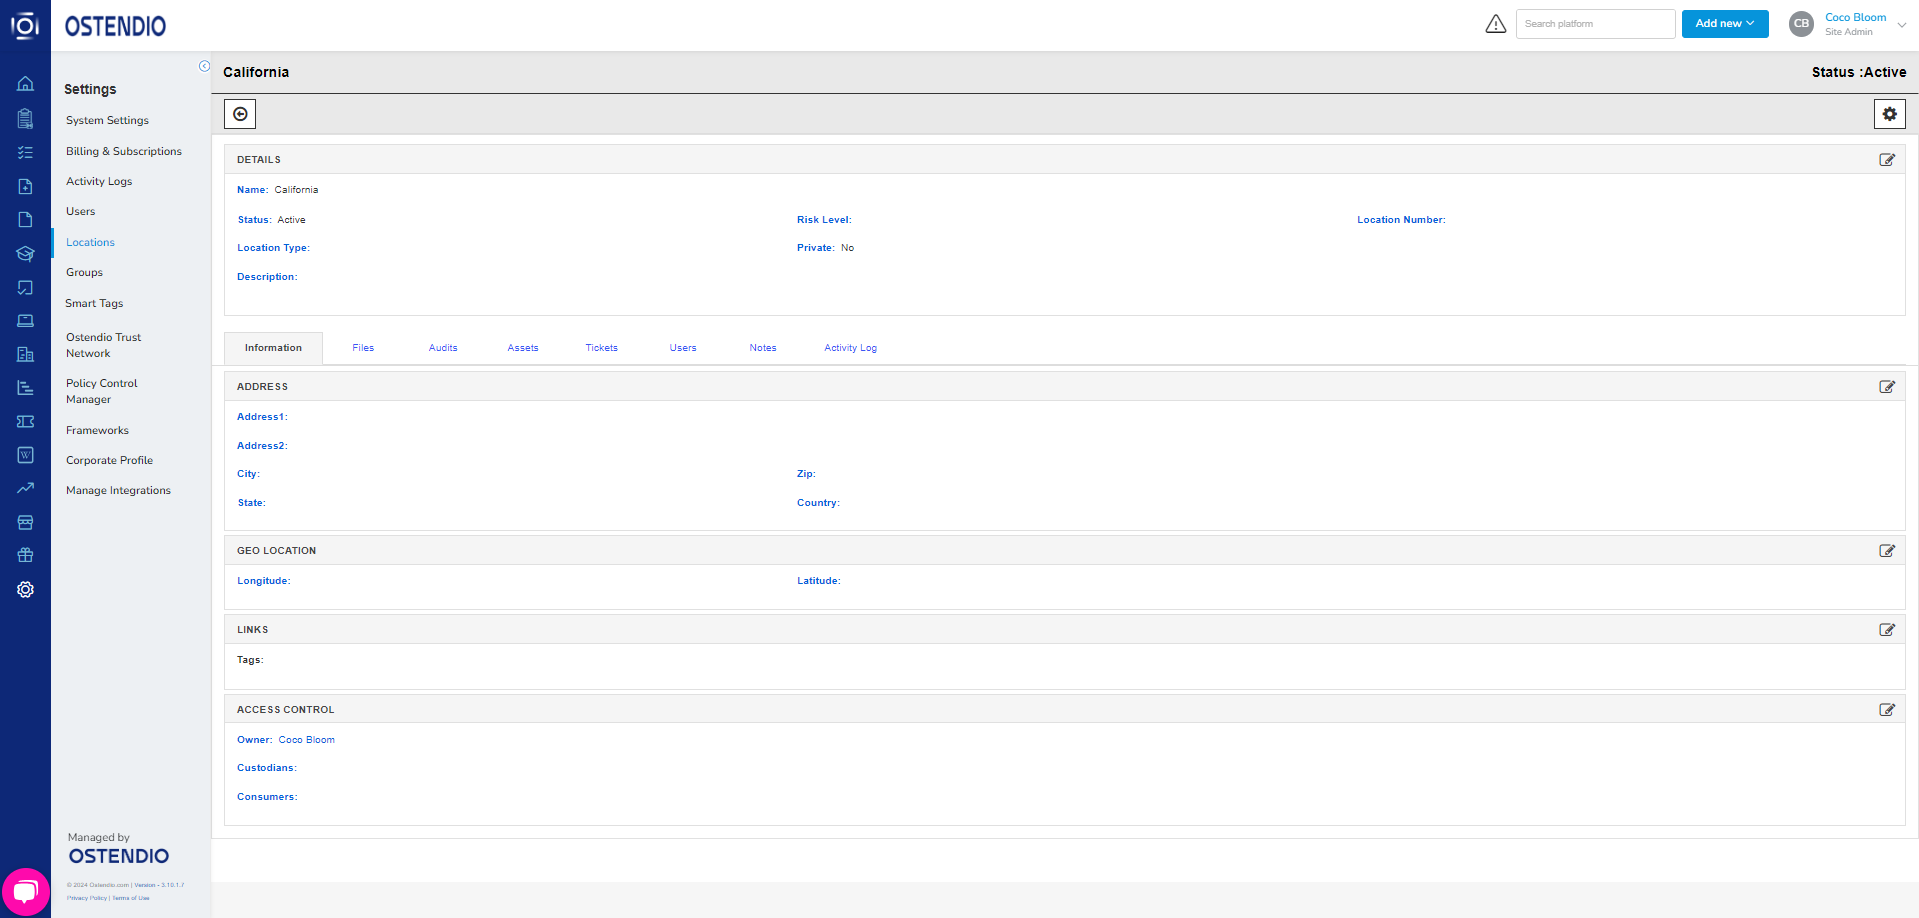Edit the Address section using its pencil icon
Image resolution: width=1919 pixels, height=918 pixels.
(1887, 386)
